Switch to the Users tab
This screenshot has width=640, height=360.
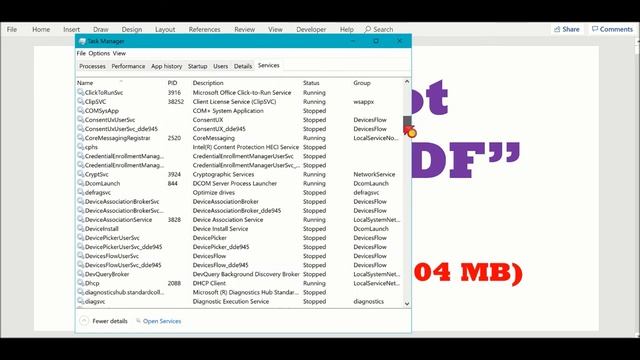[220, 66]
